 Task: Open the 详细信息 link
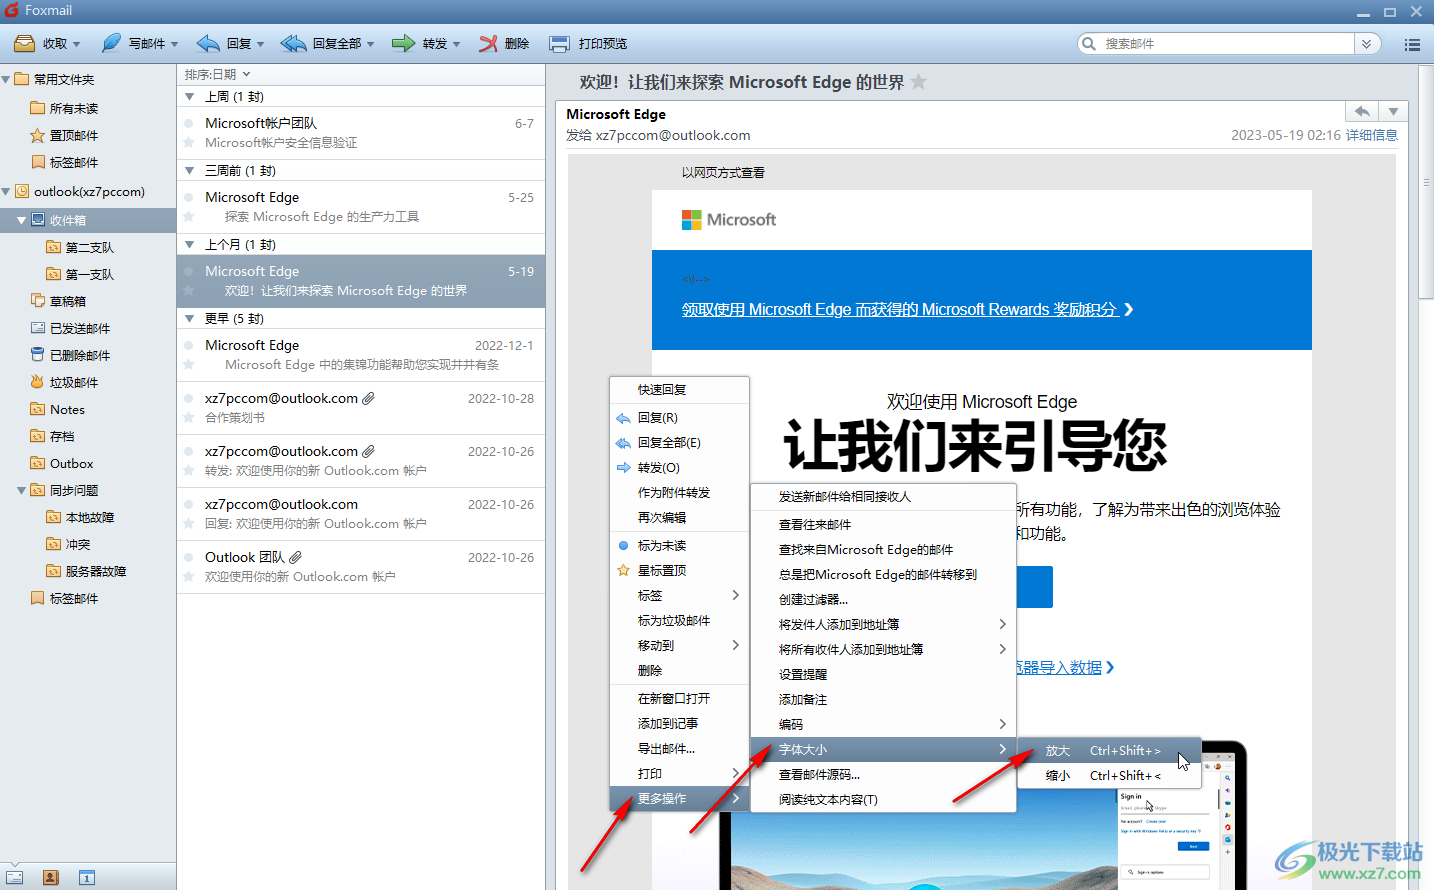[1371, 135]
